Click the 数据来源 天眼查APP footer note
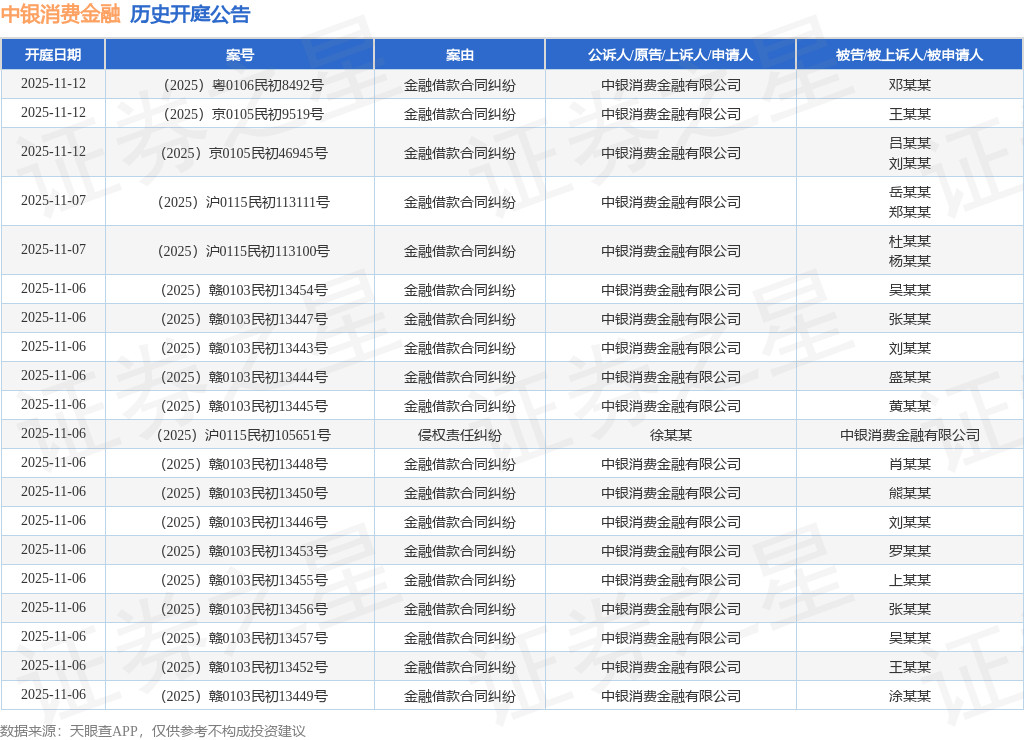 153,731
